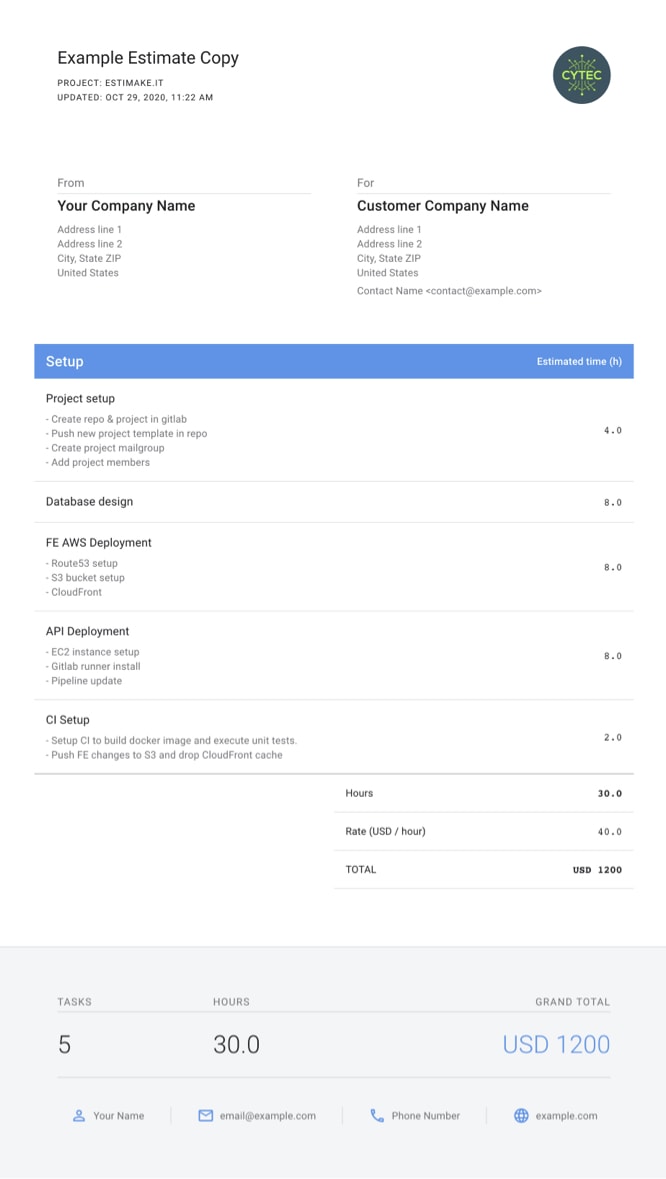Screen dimensions: 666x1179
Task: Open the example.com website link
Action: pos(566,1115)
